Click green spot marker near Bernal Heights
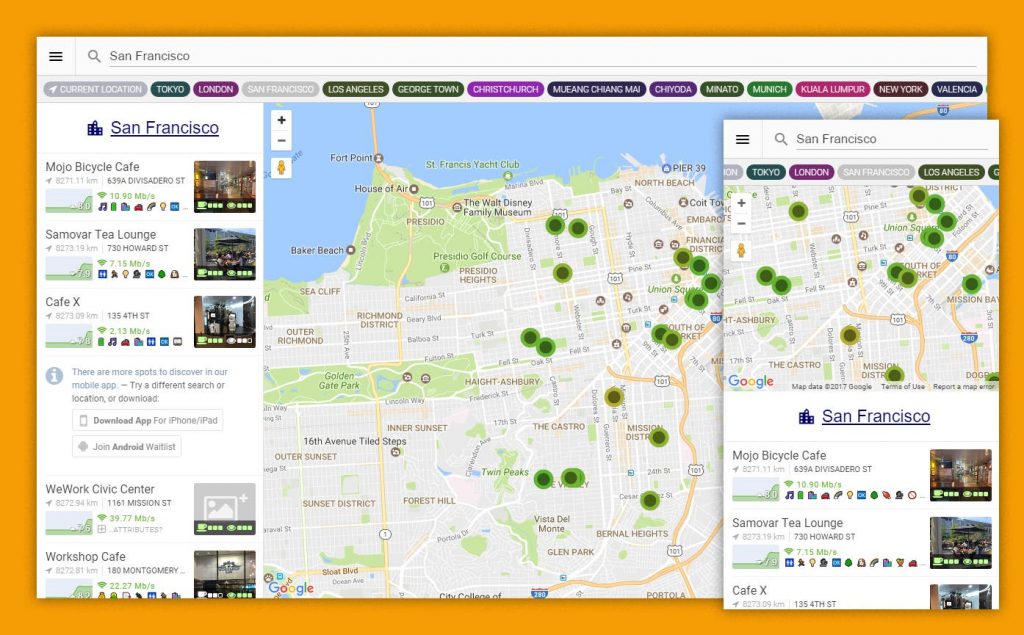 650,501
